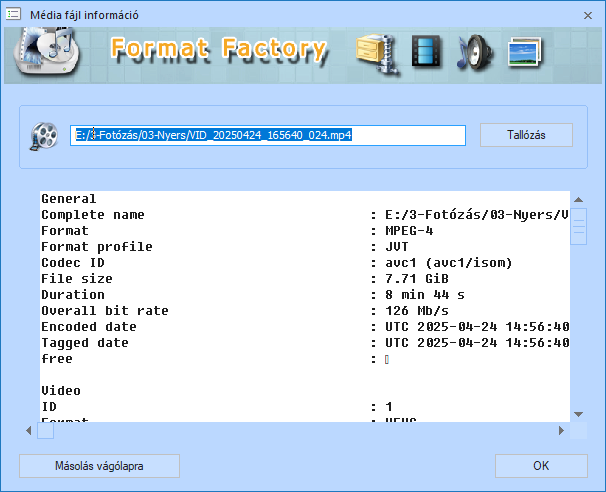Click the Complete name path value

pos(477,215)
